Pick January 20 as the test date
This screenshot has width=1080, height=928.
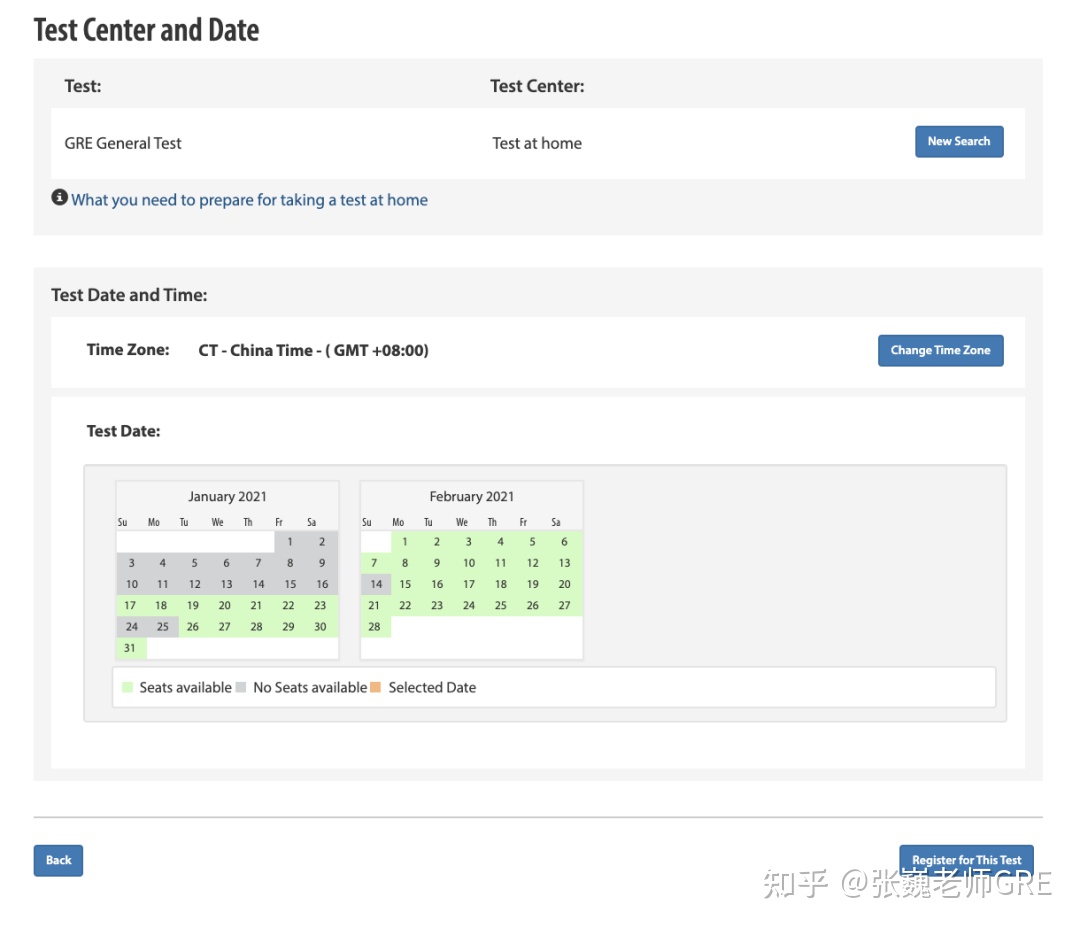point(225,606)
